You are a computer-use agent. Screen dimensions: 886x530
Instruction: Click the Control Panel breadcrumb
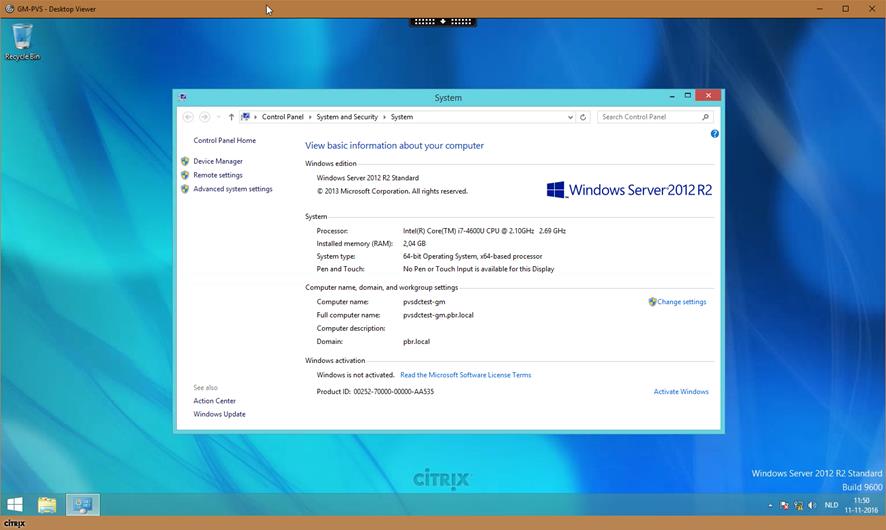coord(283,117)
